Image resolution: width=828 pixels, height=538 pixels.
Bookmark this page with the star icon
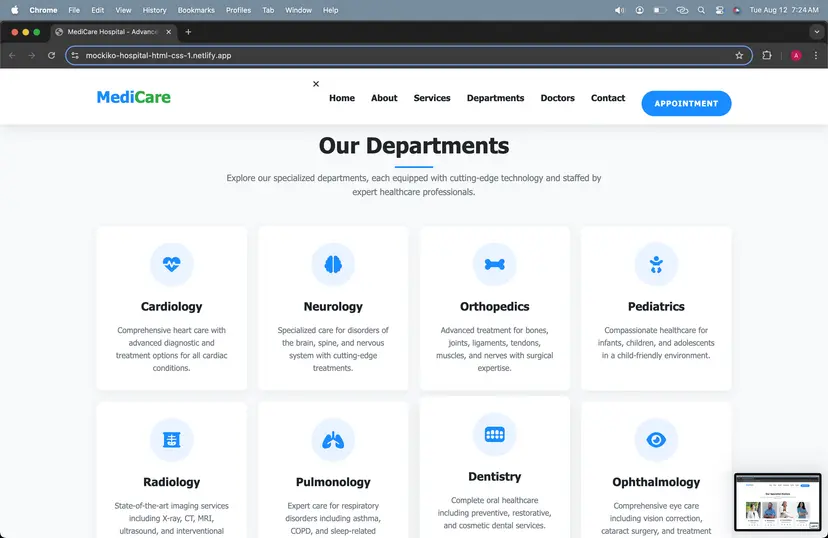click(739, 56)
